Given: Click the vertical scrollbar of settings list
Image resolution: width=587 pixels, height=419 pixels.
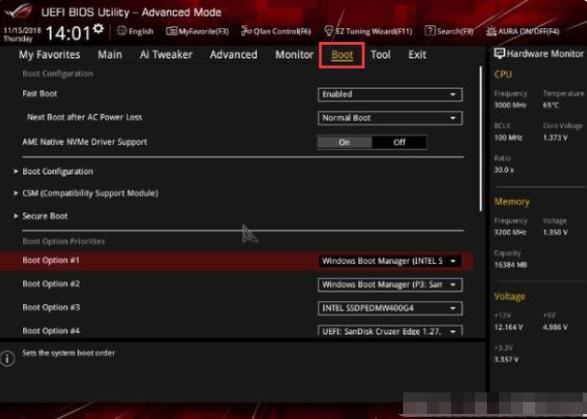Looking at the screenshot, I should 481,139.
